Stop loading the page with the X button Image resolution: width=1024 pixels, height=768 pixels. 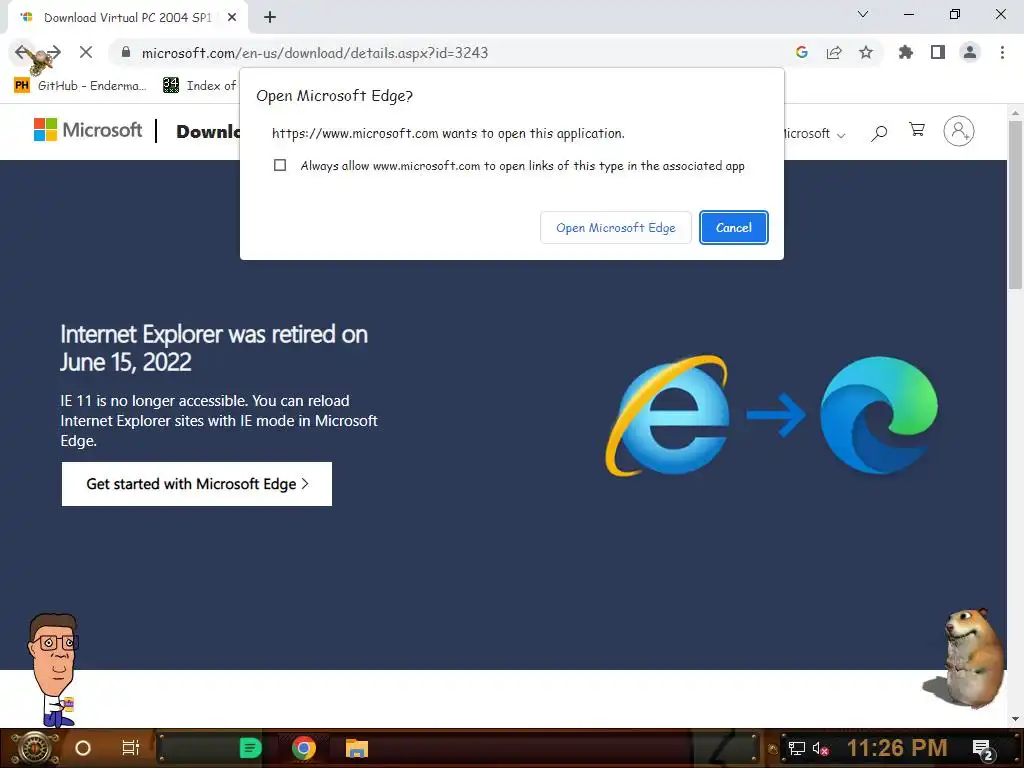point(86,52)
